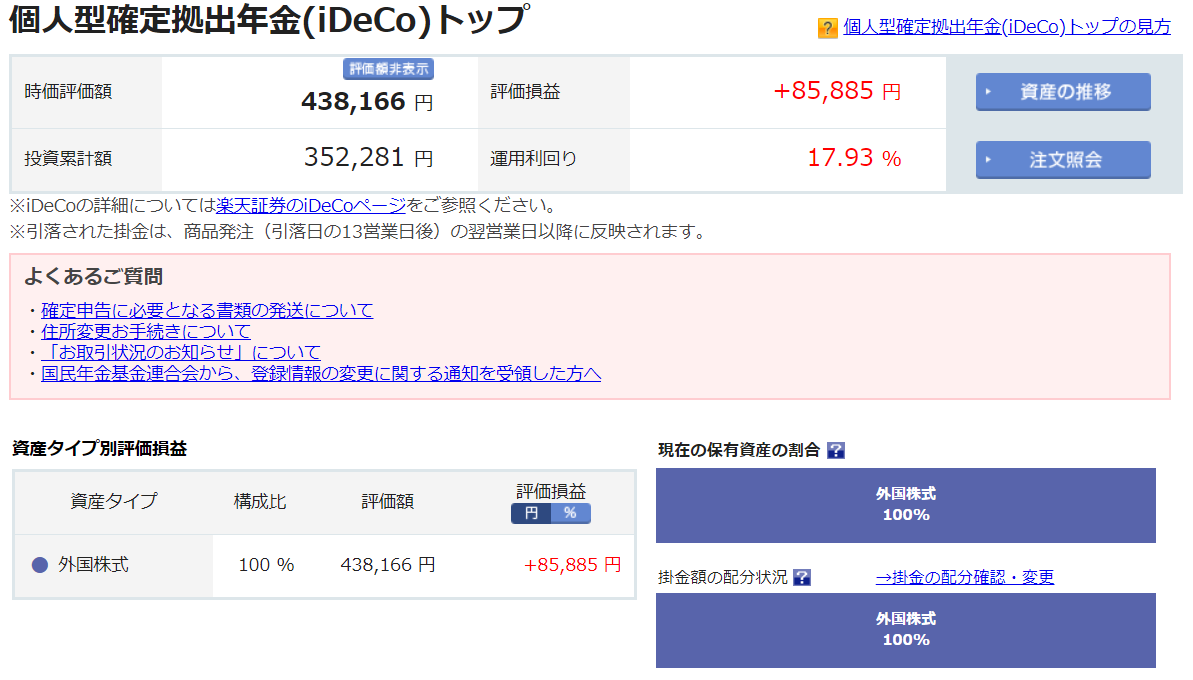Click the よくあるご質問 heading
1193x680 pixels.
click(x=94, y=276)
